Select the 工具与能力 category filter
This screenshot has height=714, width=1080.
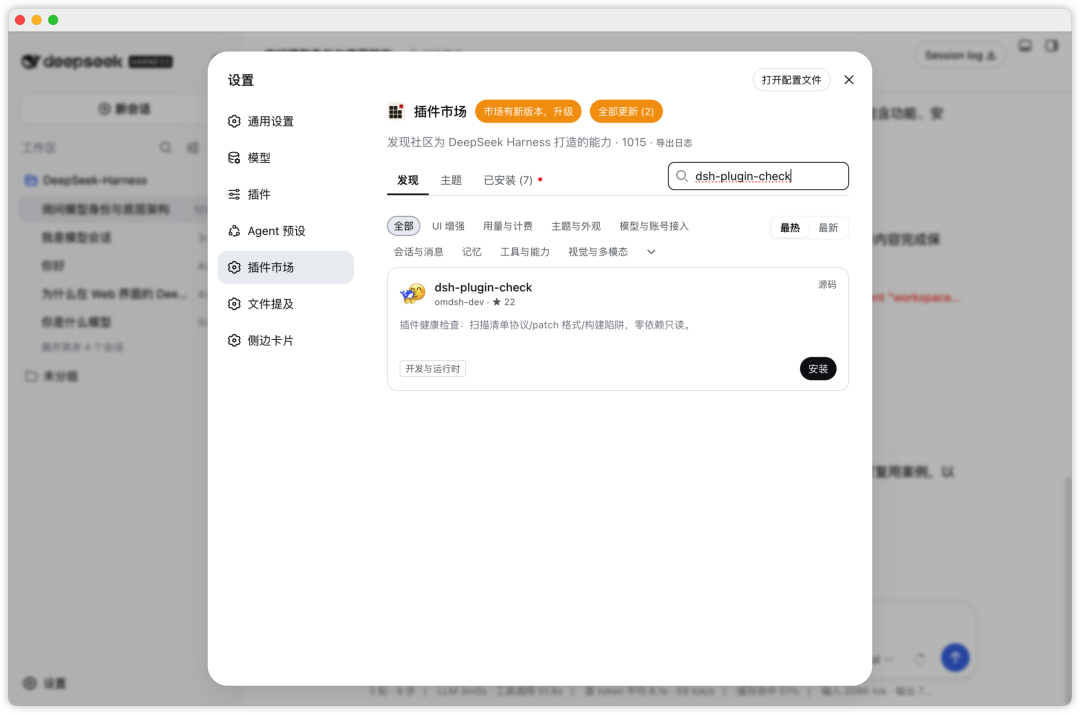coord(525,252)
